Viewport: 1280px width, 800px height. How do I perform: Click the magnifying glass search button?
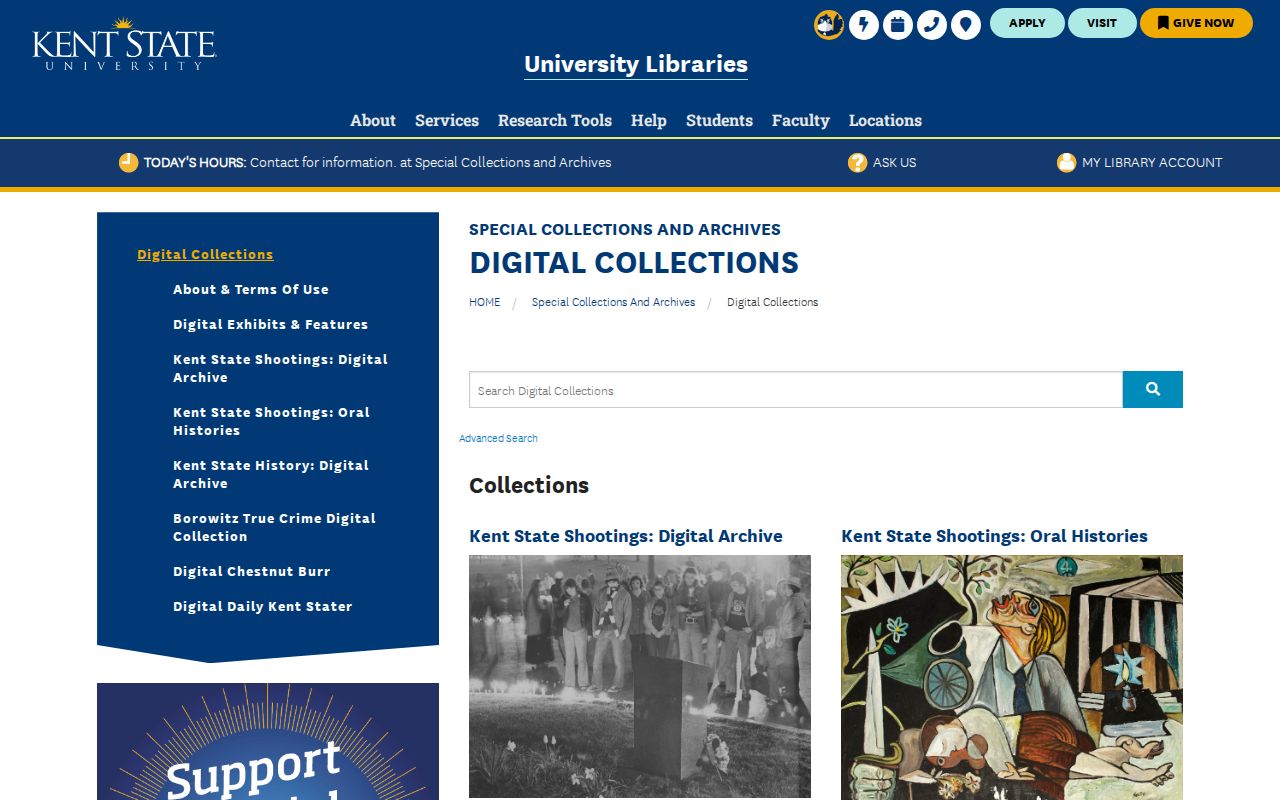point(1153,389)
